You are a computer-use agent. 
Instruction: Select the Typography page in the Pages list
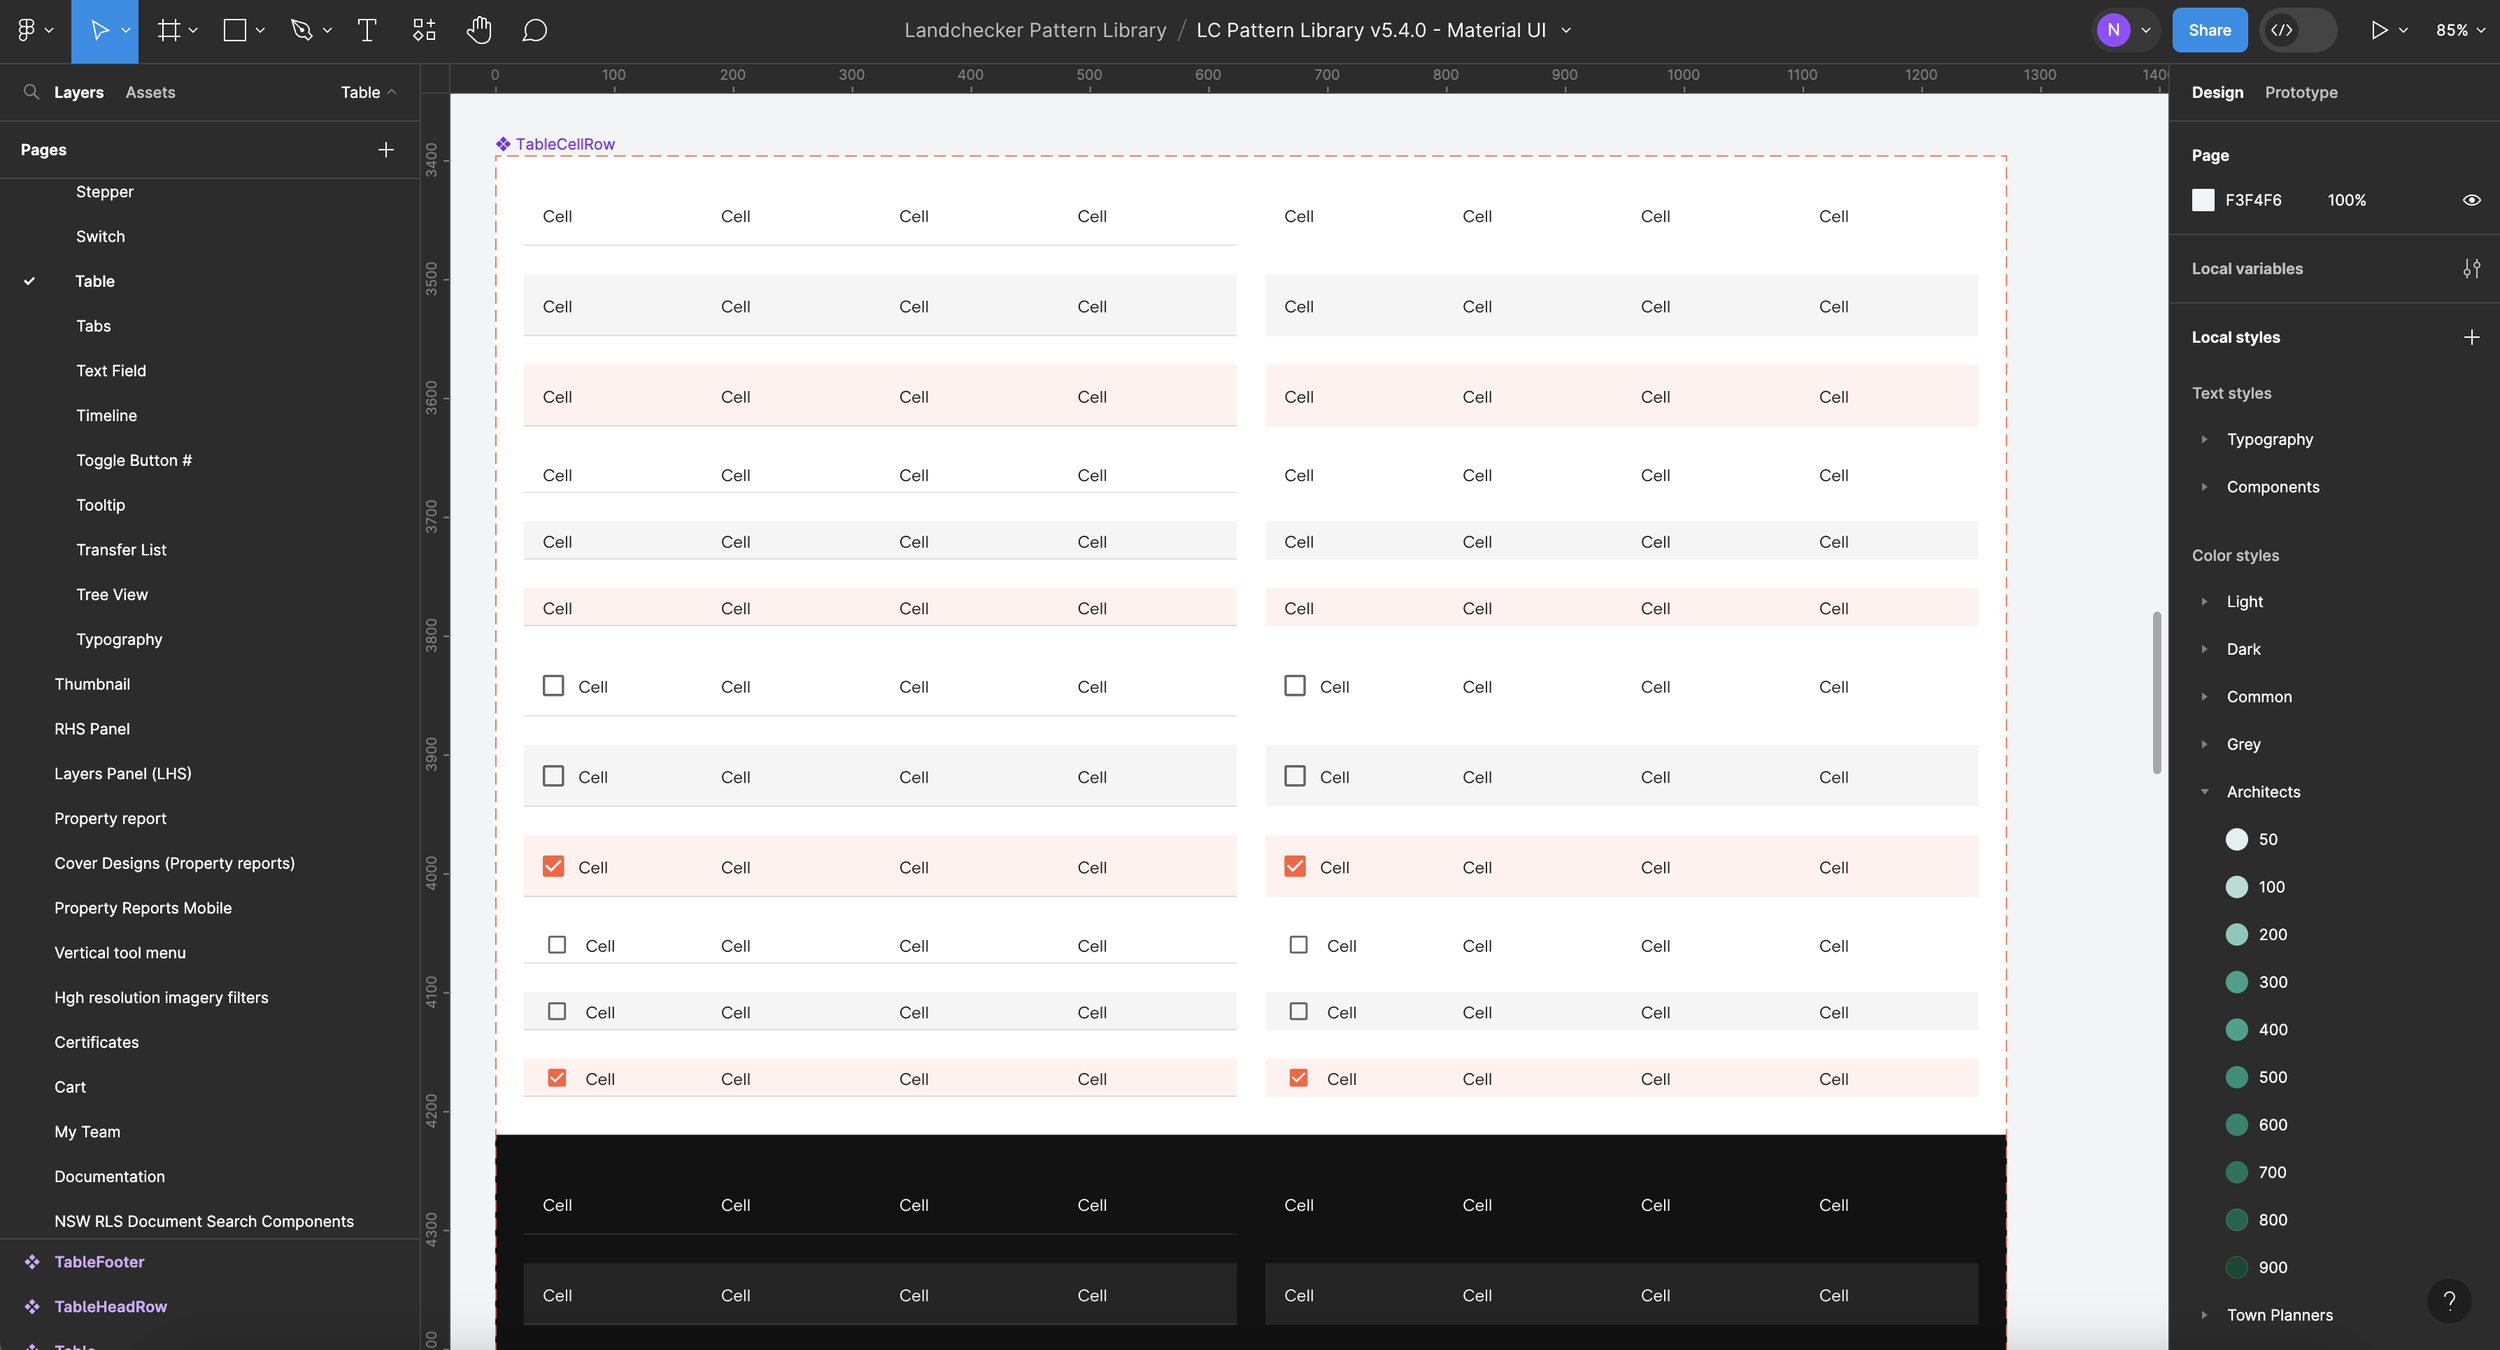[119, 639]
